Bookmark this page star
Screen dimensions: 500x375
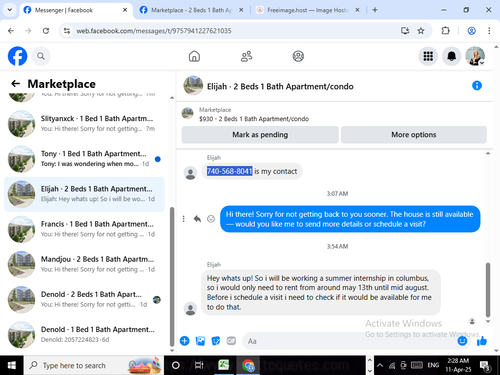[x=421, y=31]
